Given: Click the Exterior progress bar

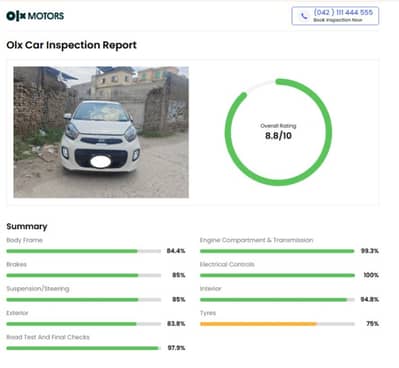Looking at the screenshot, I should coord(84,324).
